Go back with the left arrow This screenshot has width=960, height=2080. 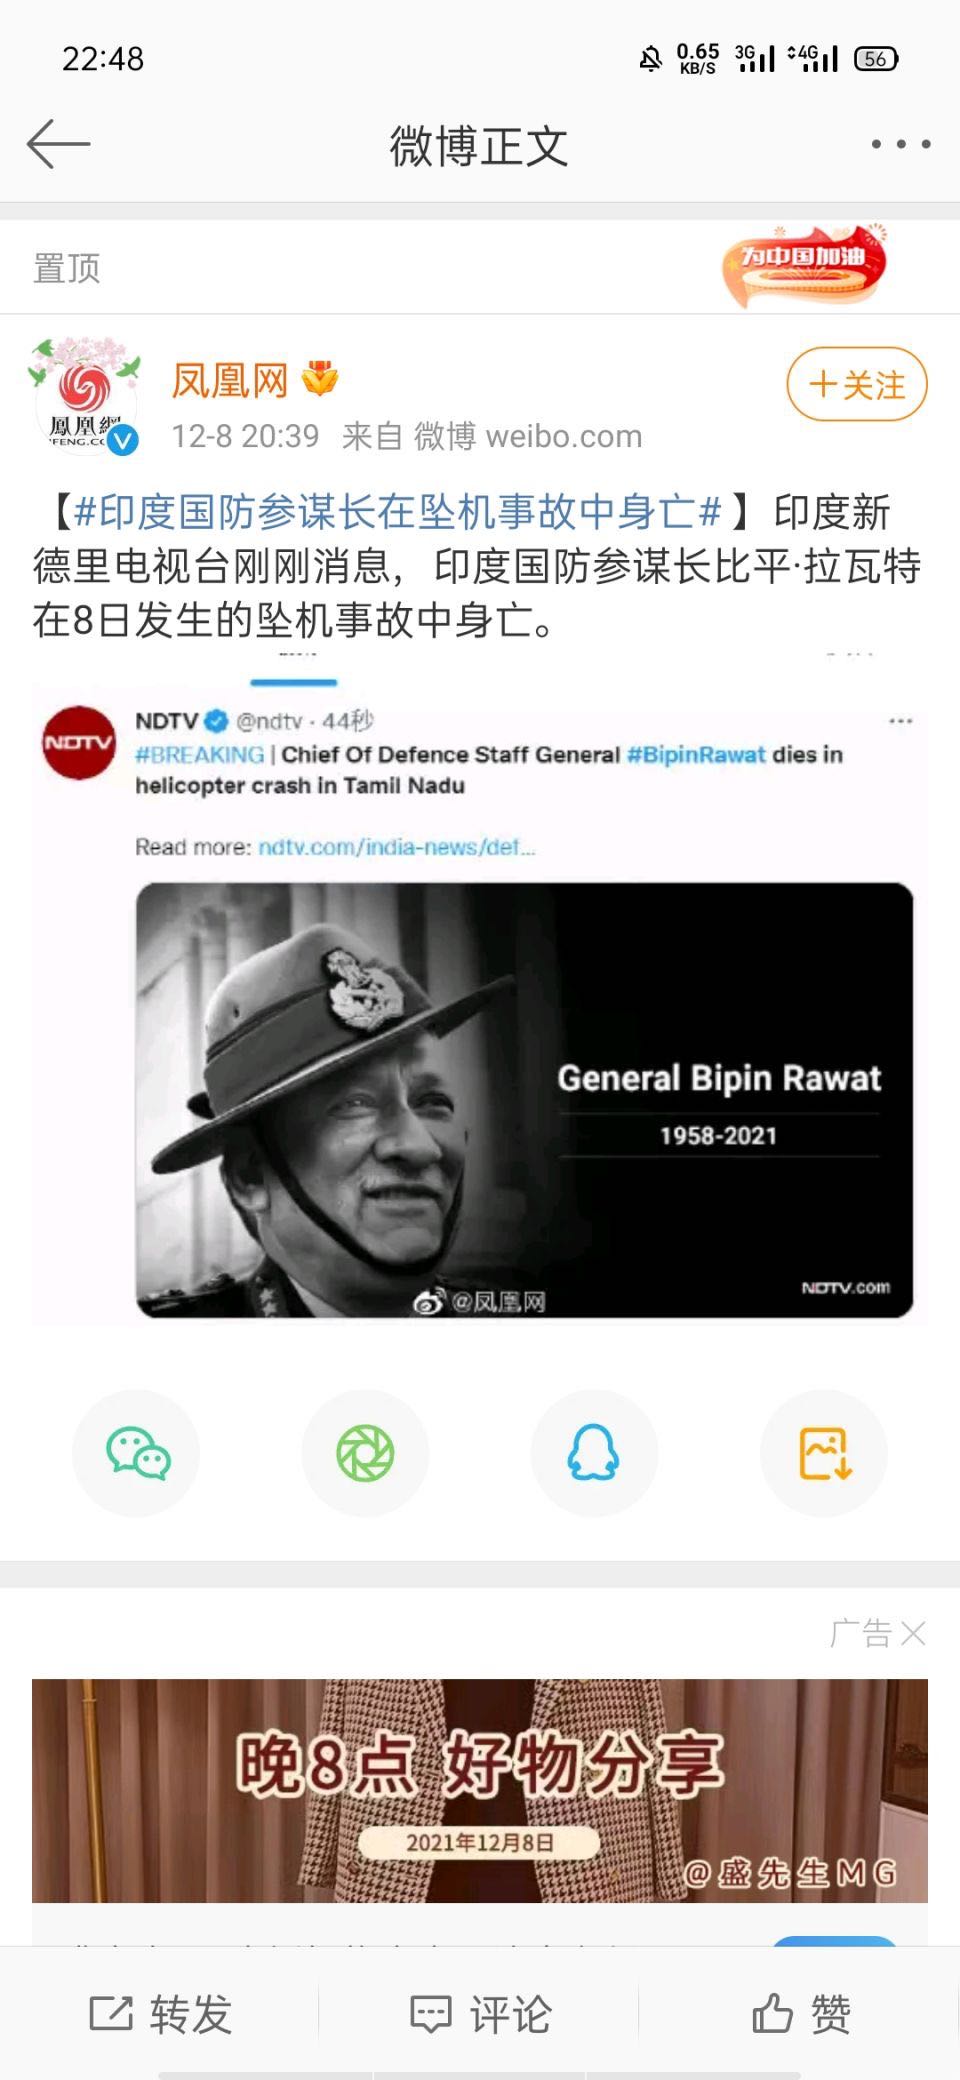58,144
